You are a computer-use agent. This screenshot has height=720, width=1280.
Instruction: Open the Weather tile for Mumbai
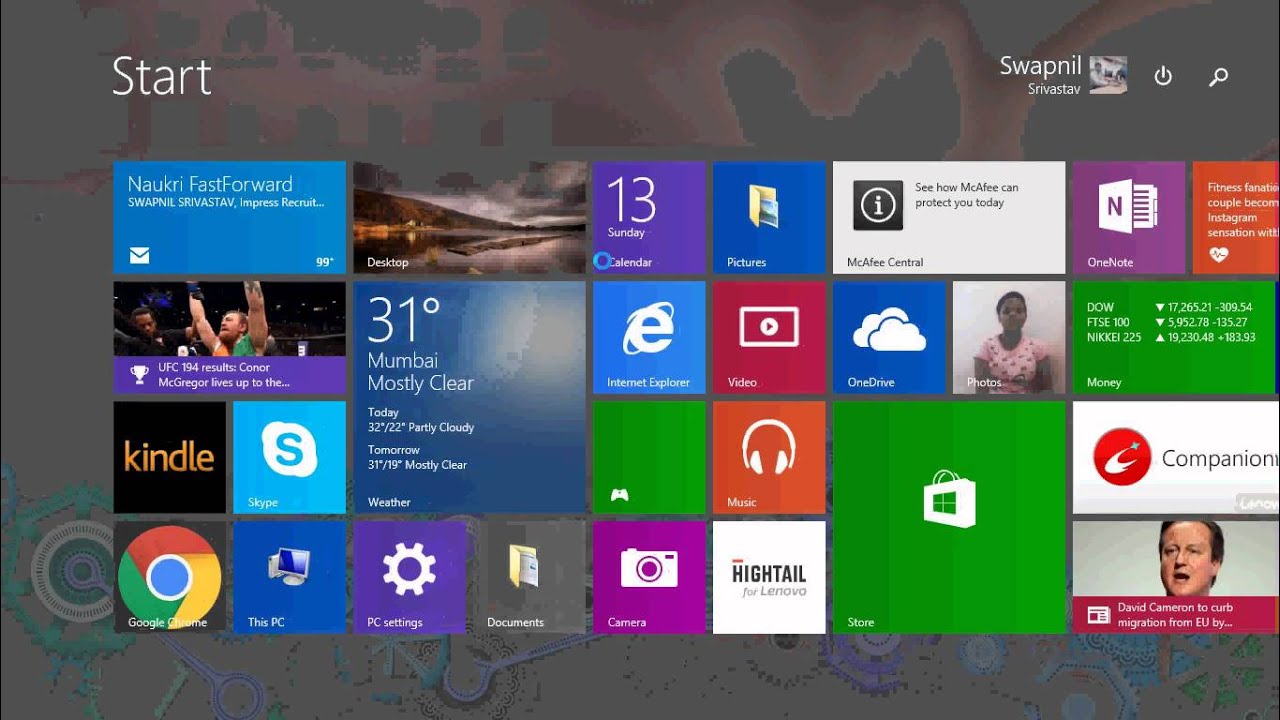pyautogui.click(x=469, y=397)
